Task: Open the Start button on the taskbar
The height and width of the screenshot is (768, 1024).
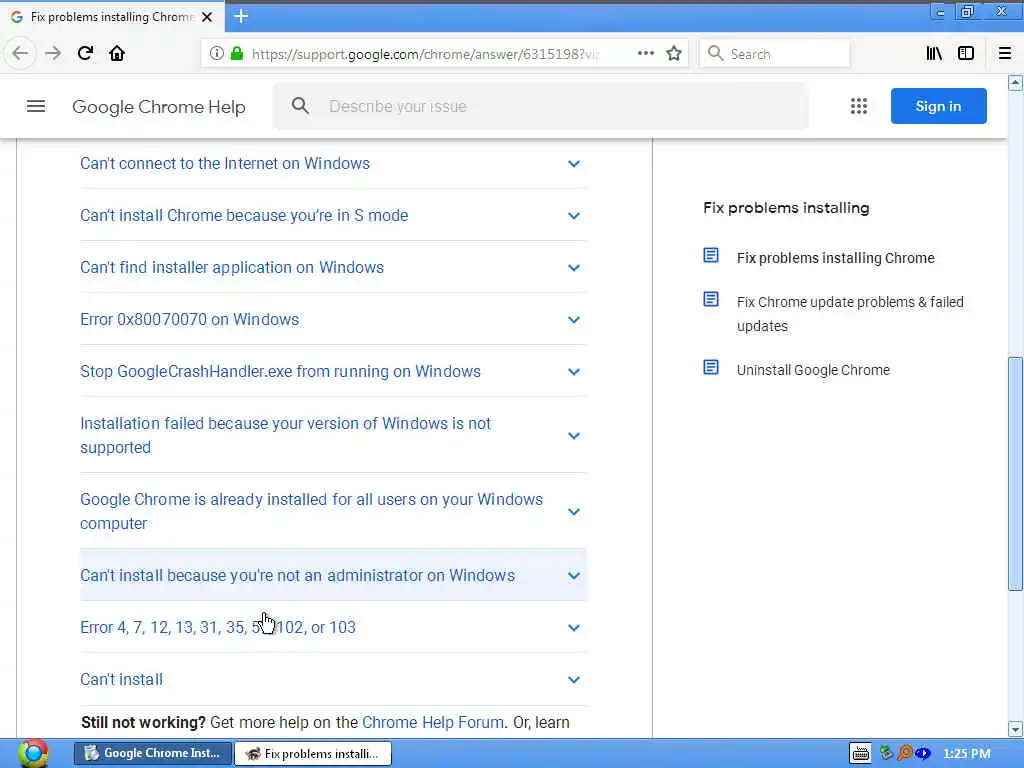Action: (x=33, y=753)
